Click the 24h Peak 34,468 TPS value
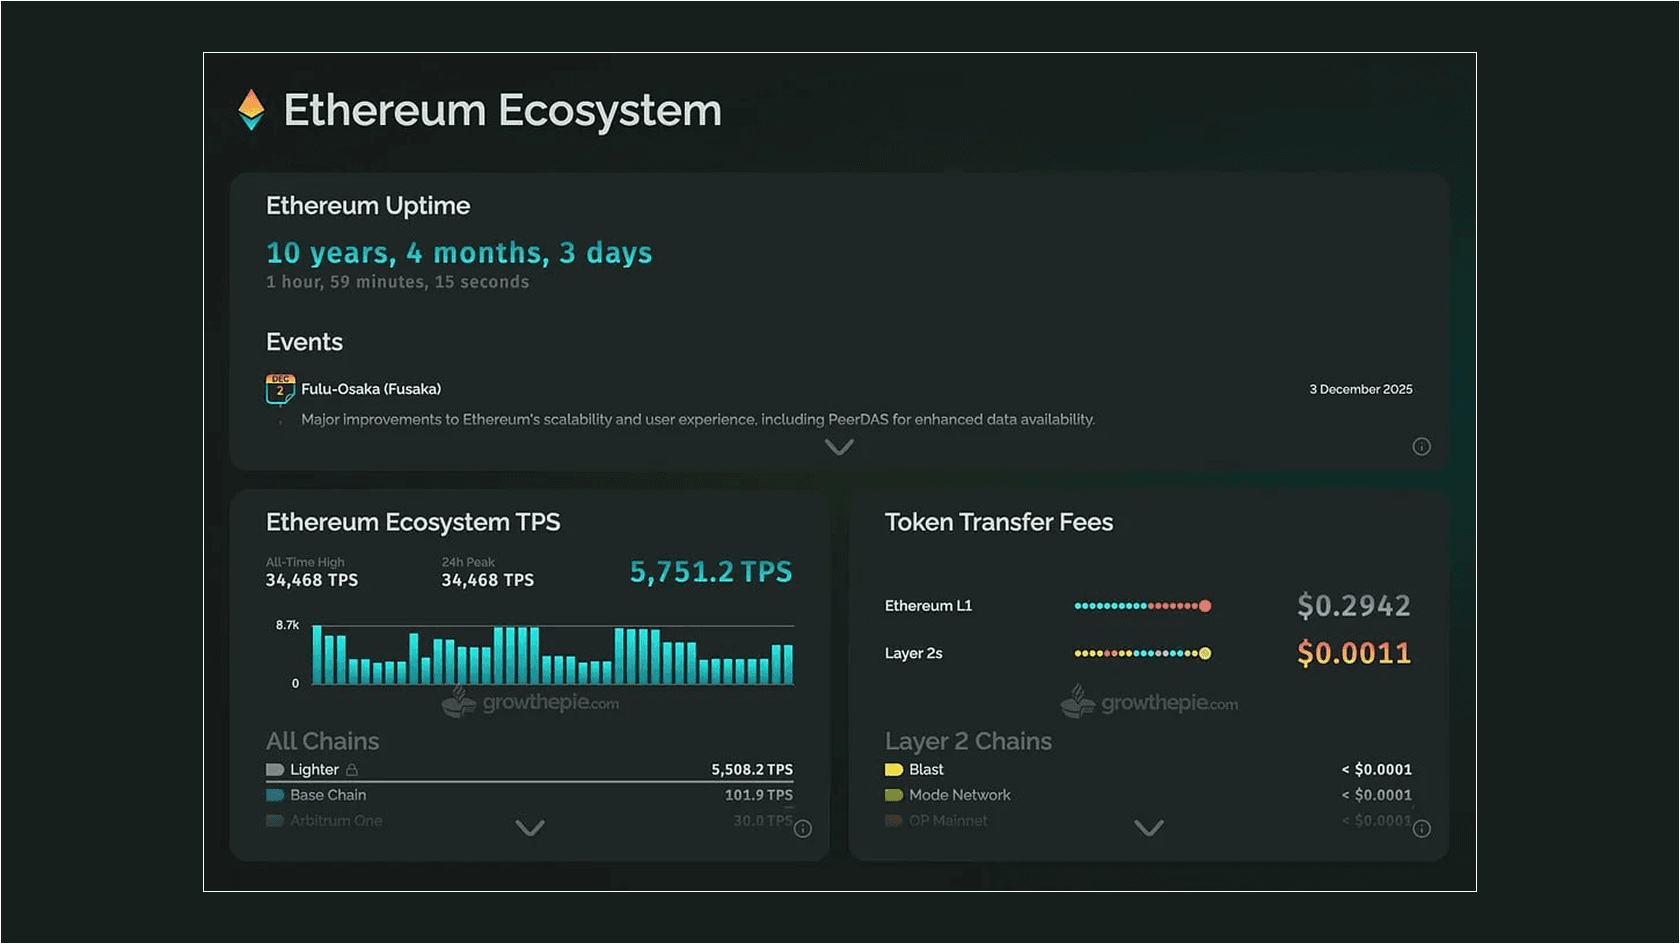This screenshot has width=1680, height=944. pyautogui.click(x=488, y=580)
